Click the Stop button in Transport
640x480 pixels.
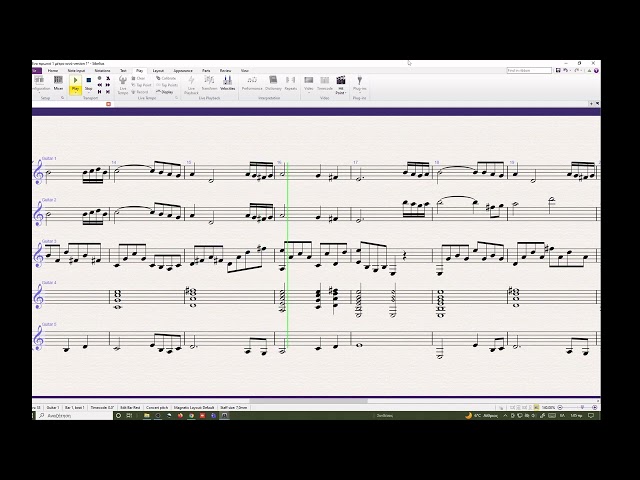pos(89,84)
